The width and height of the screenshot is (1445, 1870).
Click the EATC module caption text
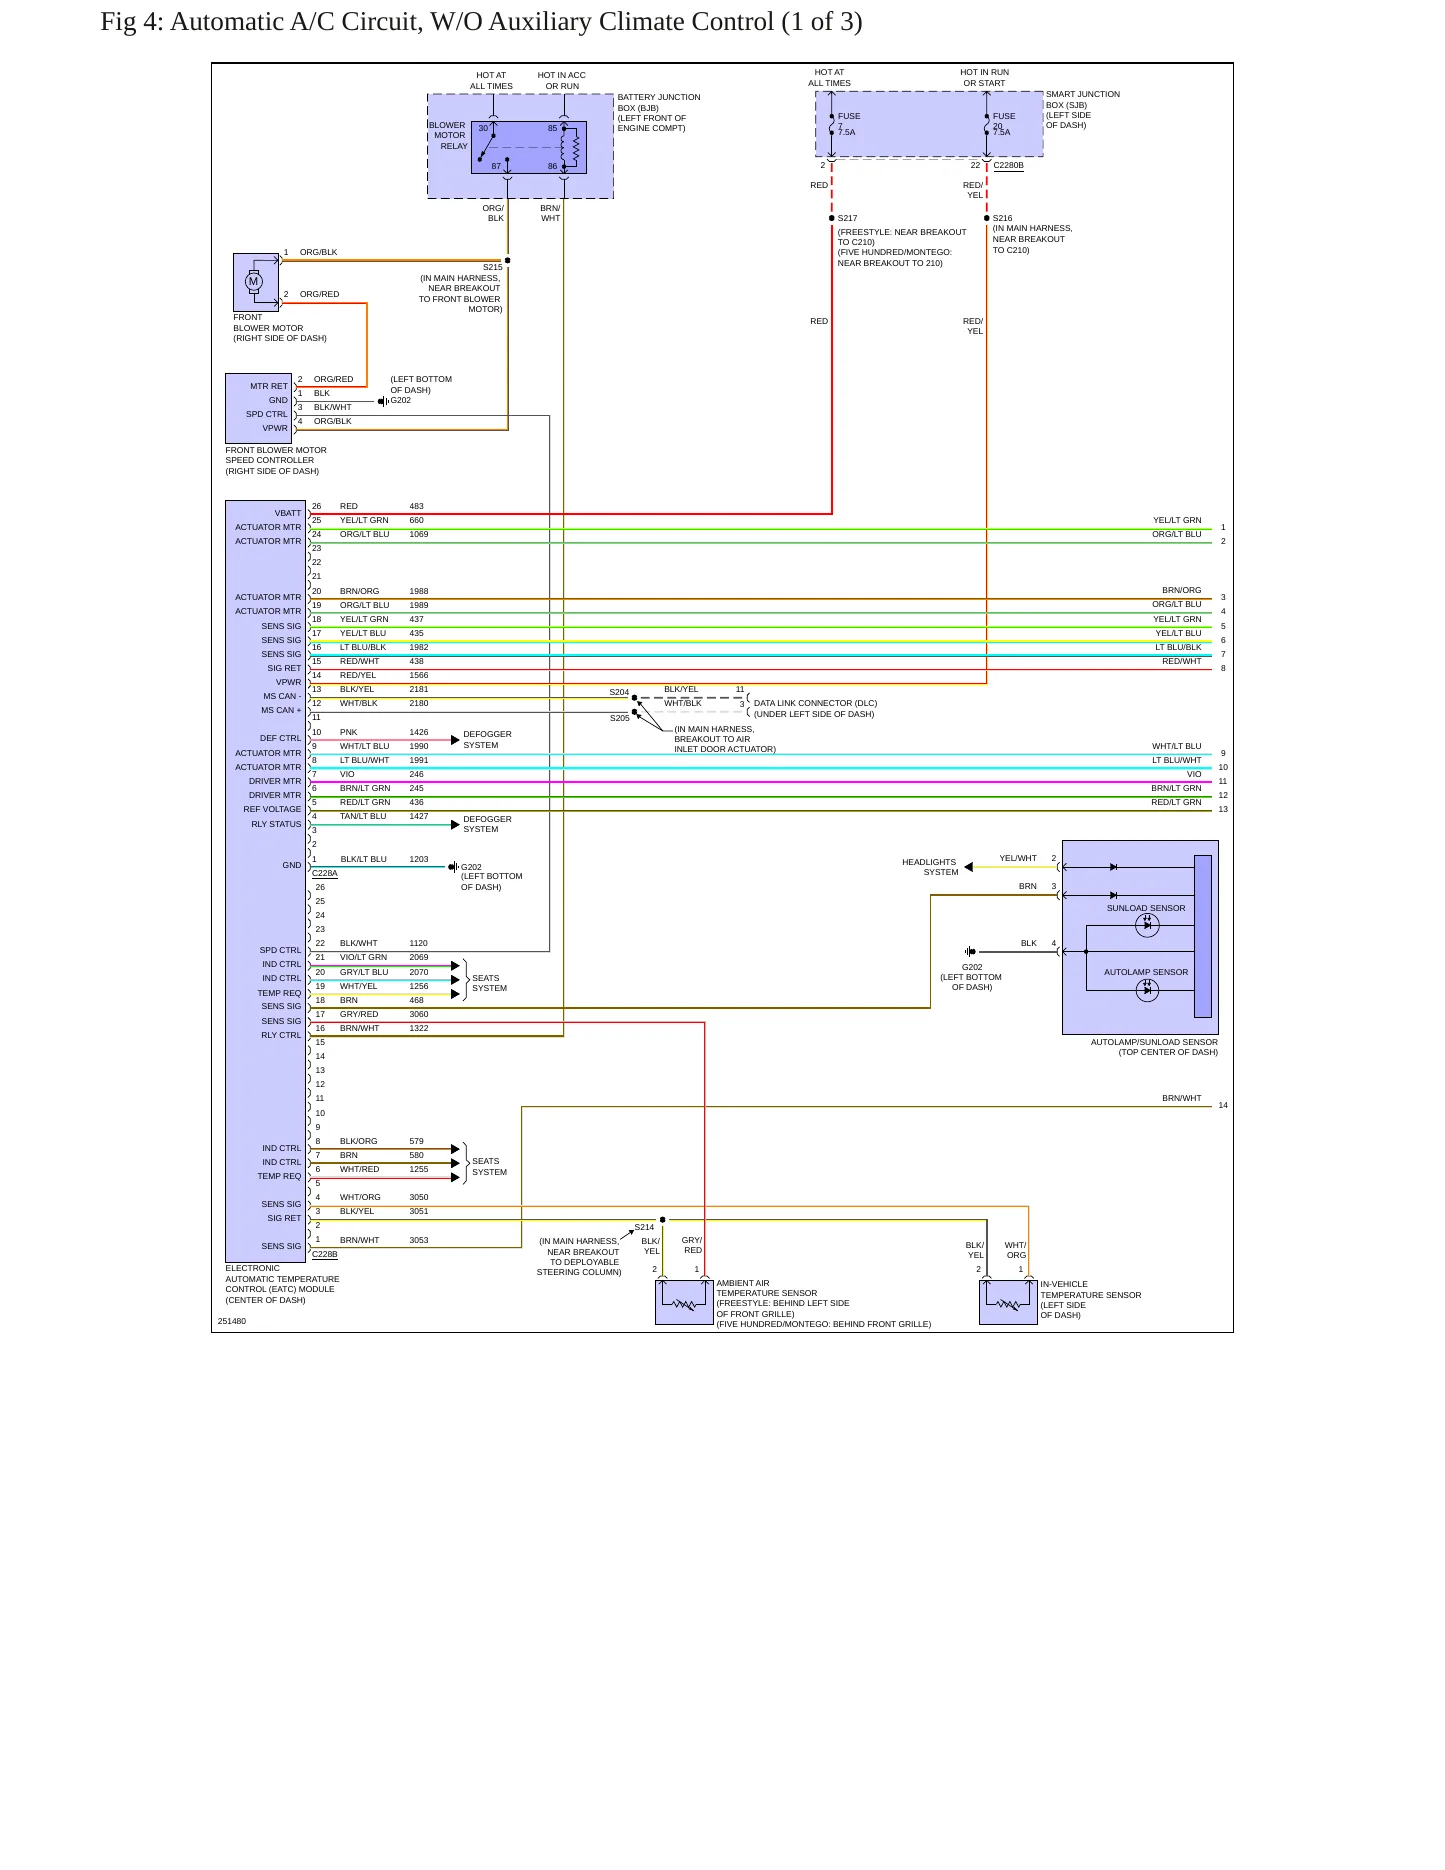tap(282, 1284)
